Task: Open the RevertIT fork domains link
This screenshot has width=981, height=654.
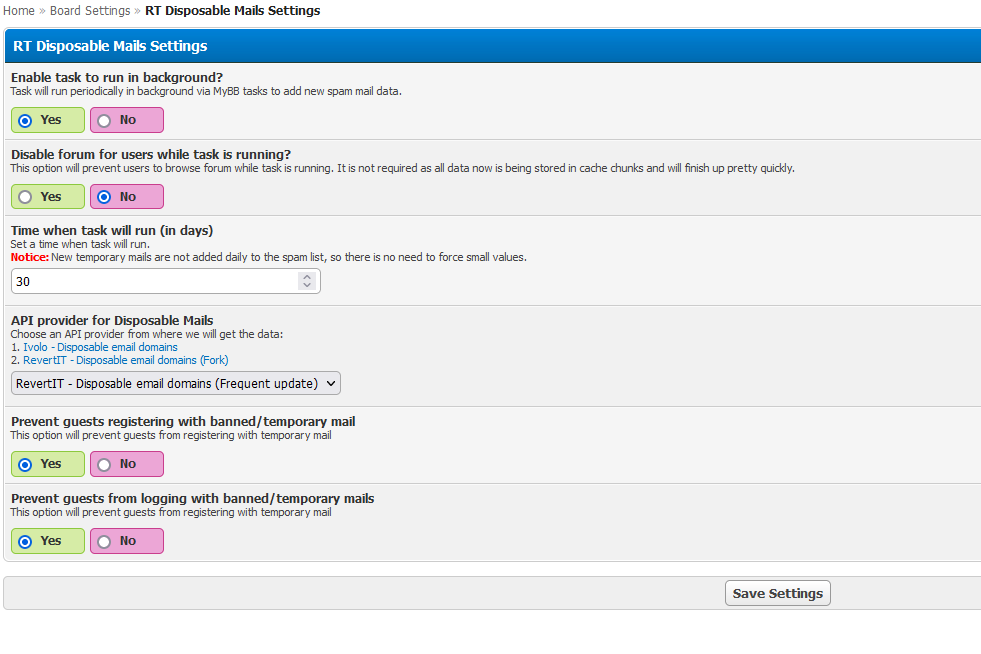Action: [x=125, y=360]
